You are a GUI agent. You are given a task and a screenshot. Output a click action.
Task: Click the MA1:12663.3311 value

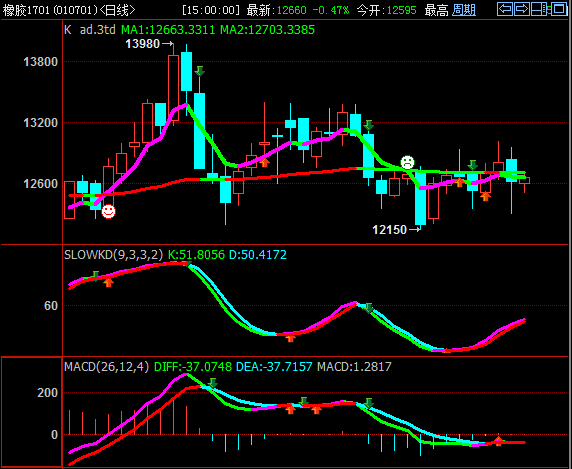[168, 30]
